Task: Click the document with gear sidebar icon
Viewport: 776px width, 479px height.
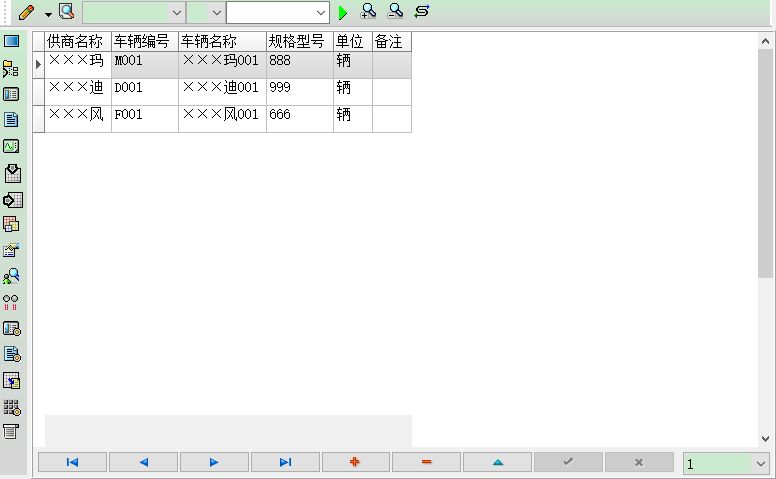Action: click(x=12, y=354)
